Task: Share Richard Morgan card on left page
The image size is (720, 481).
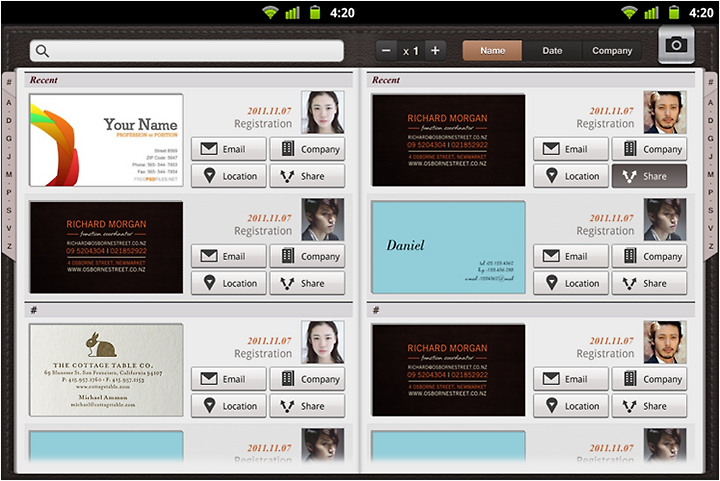Action: pos(307,283)
